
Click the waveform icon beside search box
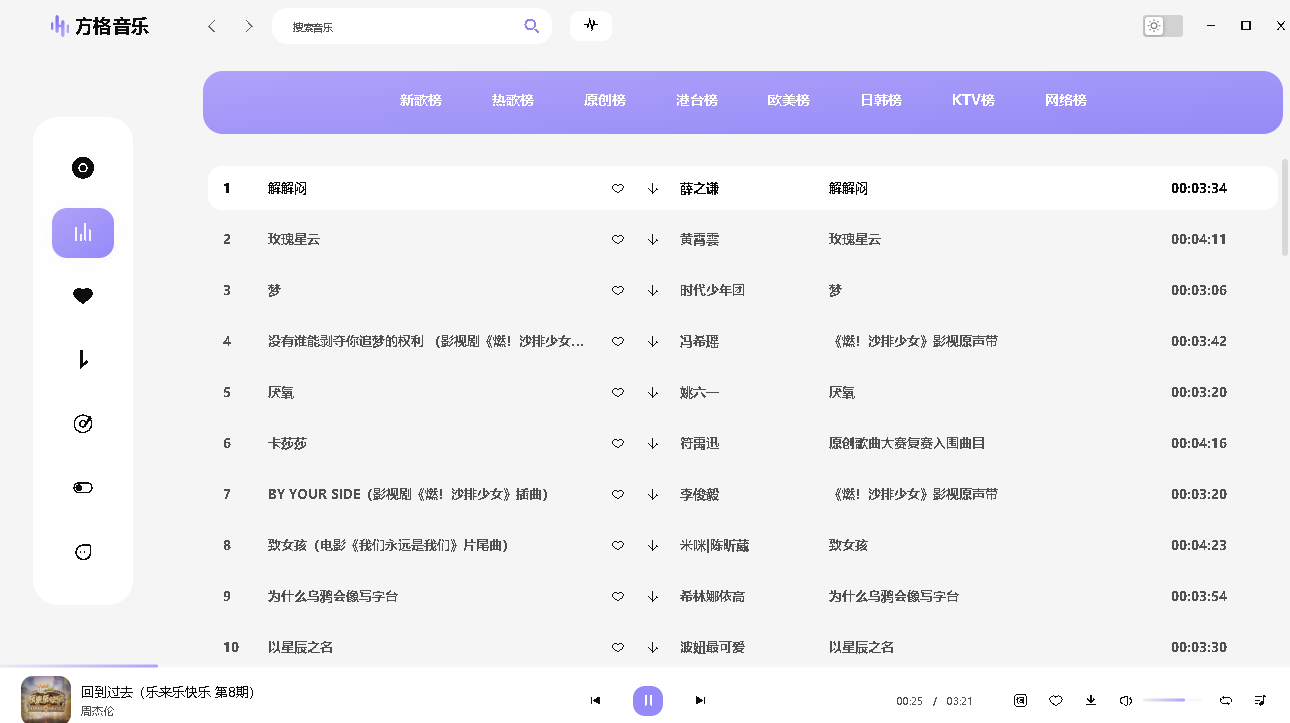tap(591, 26)
